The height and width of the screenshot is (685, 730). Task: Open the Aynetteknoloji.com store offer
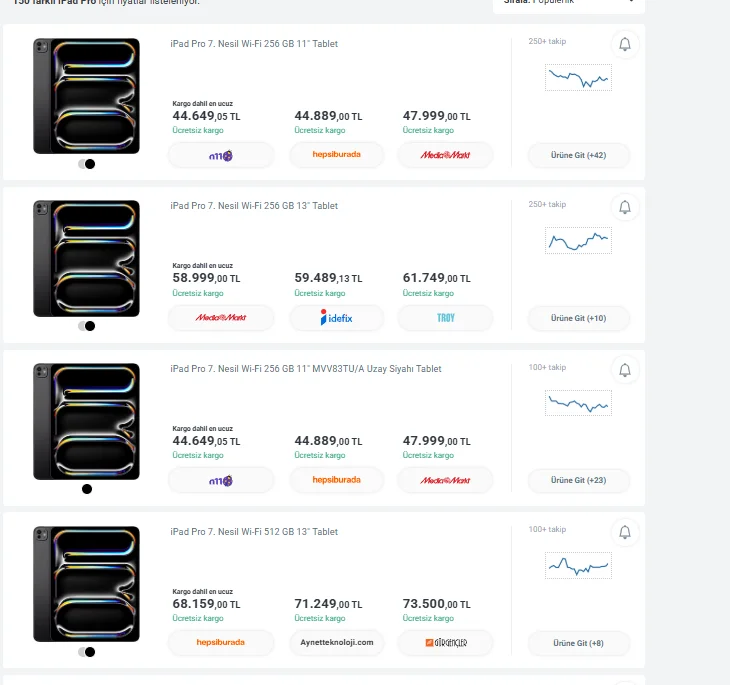[x=337, y=642]
